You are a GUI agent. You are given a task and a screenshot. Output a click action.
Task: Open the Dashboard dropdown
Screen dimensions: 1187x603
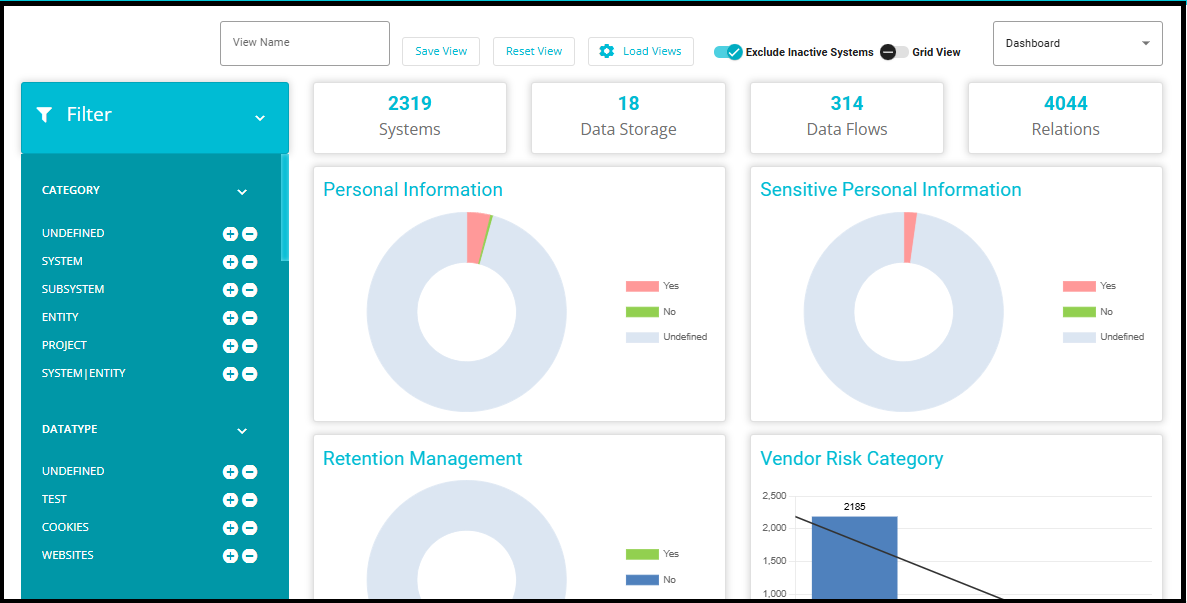pos(1077,44)
